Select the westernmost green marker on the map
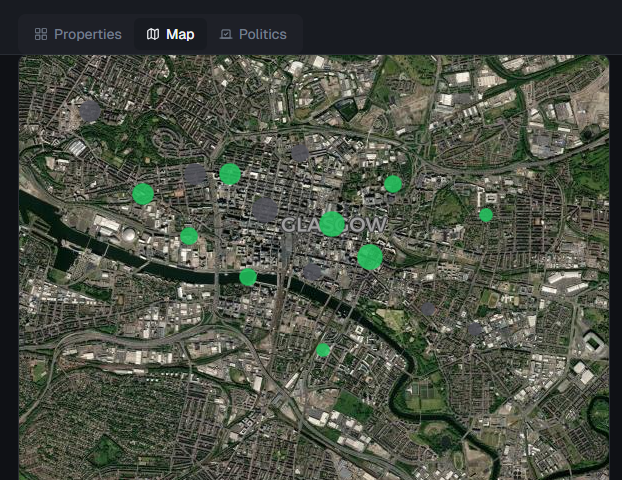The image size is (622, 480). point(143,194)
